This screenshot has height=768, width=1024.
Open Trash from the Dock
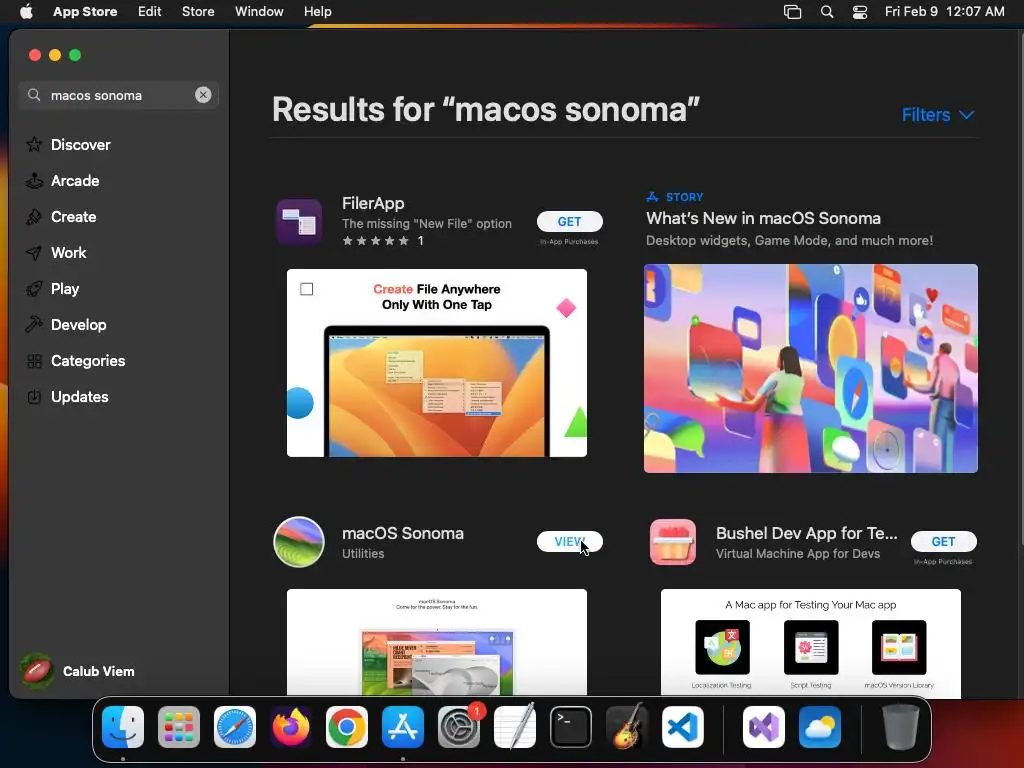coord(901,727)
